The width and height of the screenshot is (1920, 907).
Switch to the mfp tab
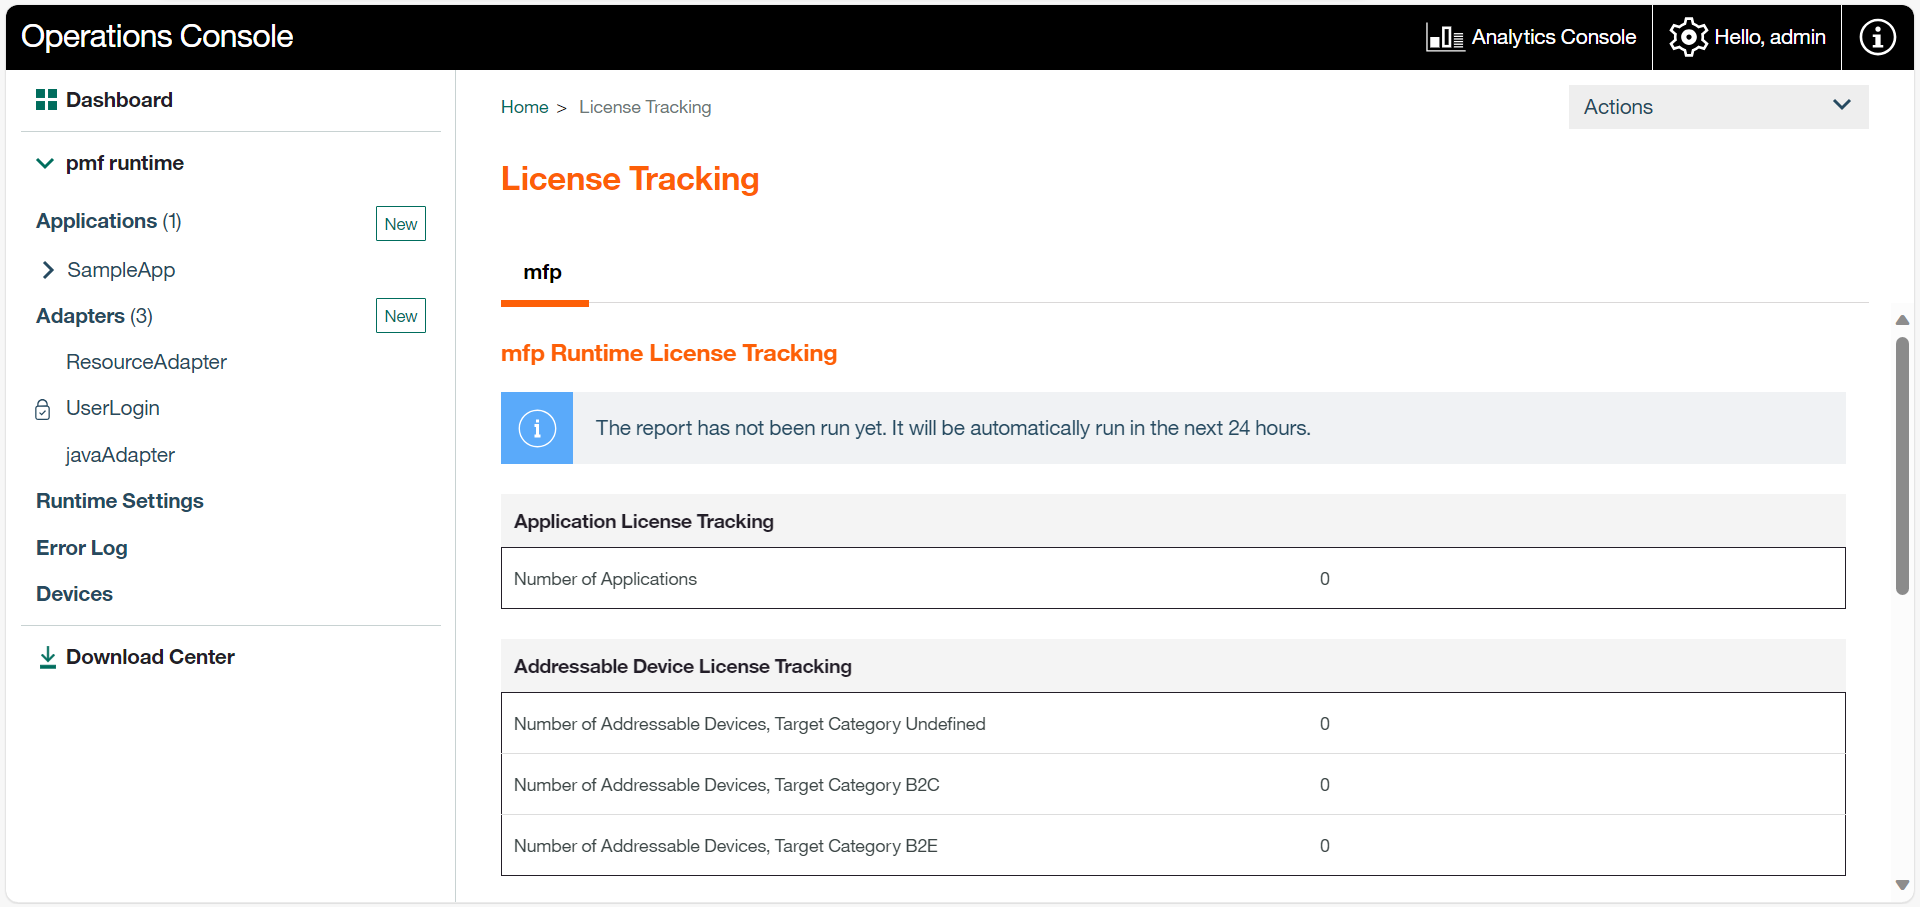tap(543, 271)
